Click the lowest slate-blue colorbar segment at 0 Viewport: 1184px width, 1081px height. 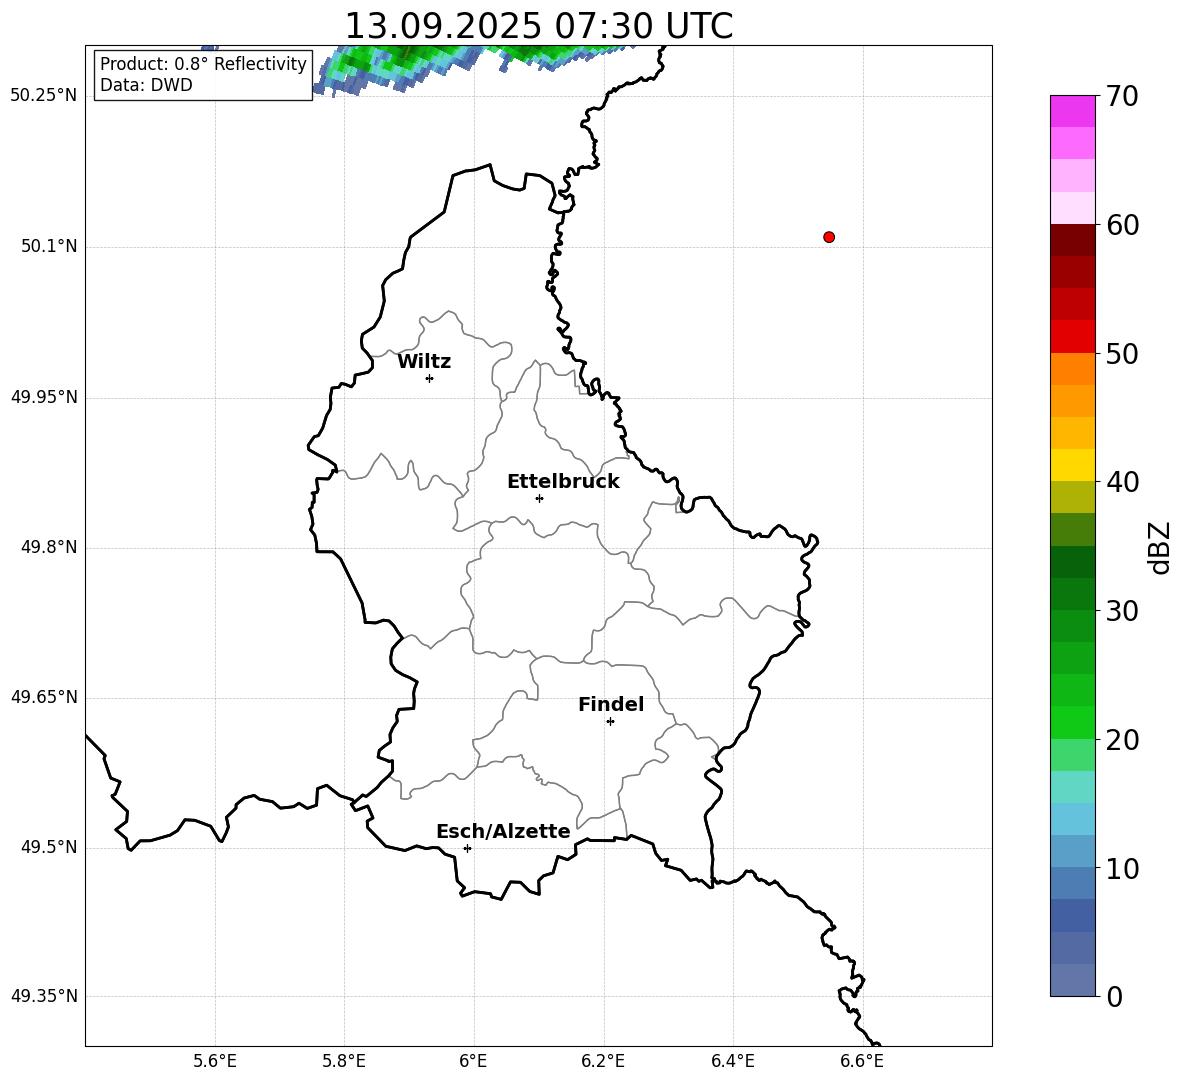1073,980
